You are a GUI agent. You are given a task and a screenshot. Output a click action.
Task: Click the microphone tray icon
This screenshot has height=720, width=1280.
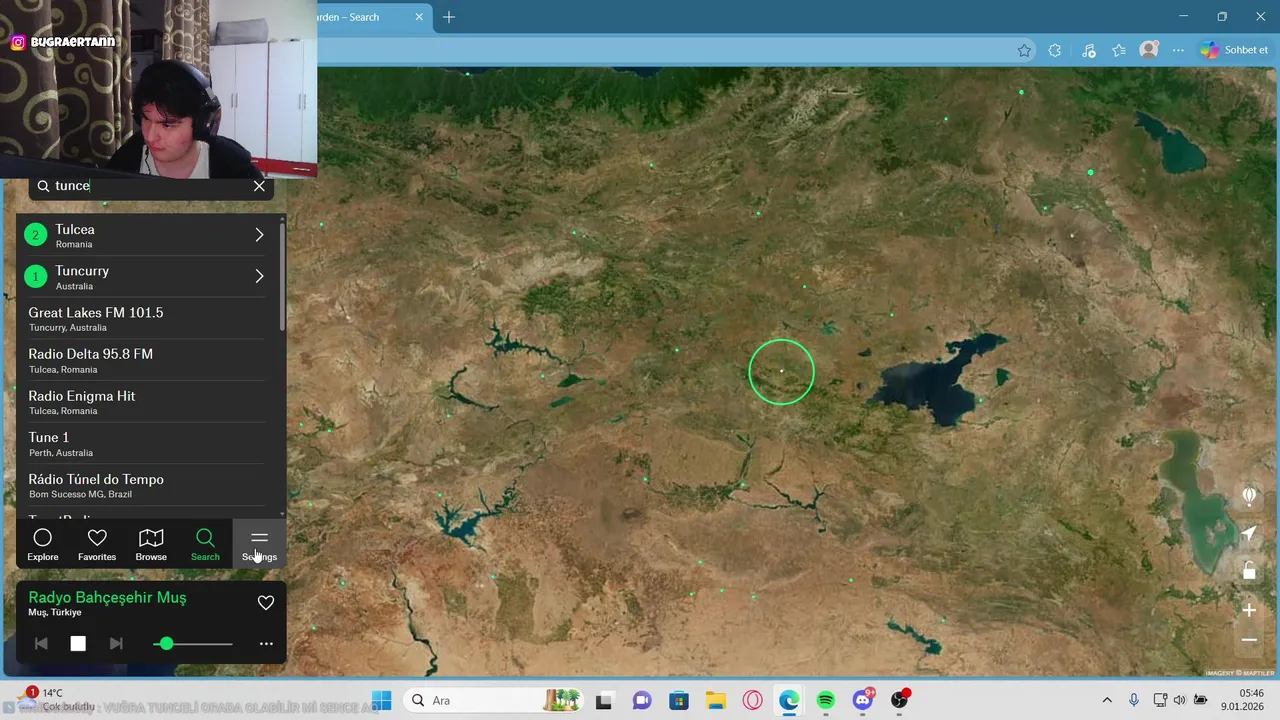tap(1134, 700)
